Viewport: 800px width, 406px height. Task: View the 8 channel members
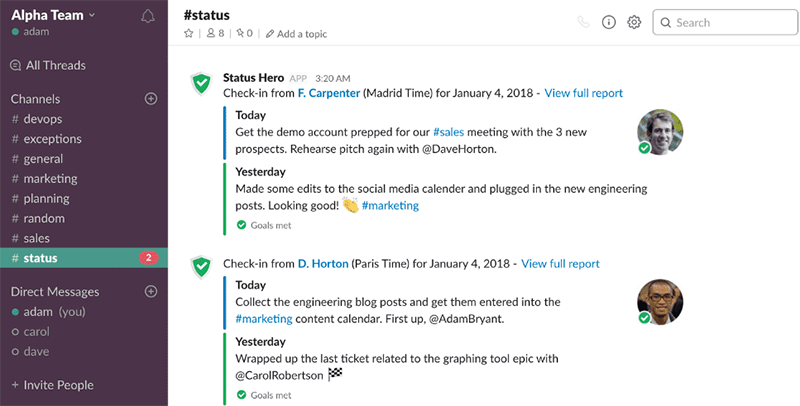click(215, 34)
